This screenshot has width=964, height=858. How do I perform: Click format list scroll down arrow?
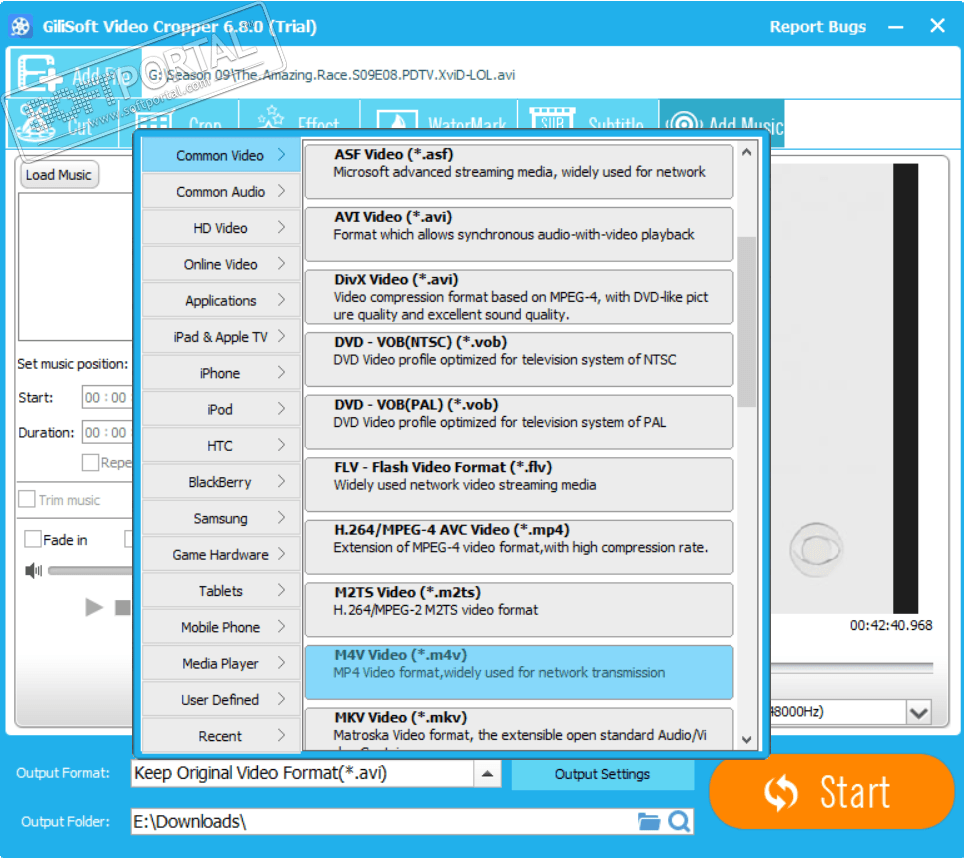coord(746,739)
